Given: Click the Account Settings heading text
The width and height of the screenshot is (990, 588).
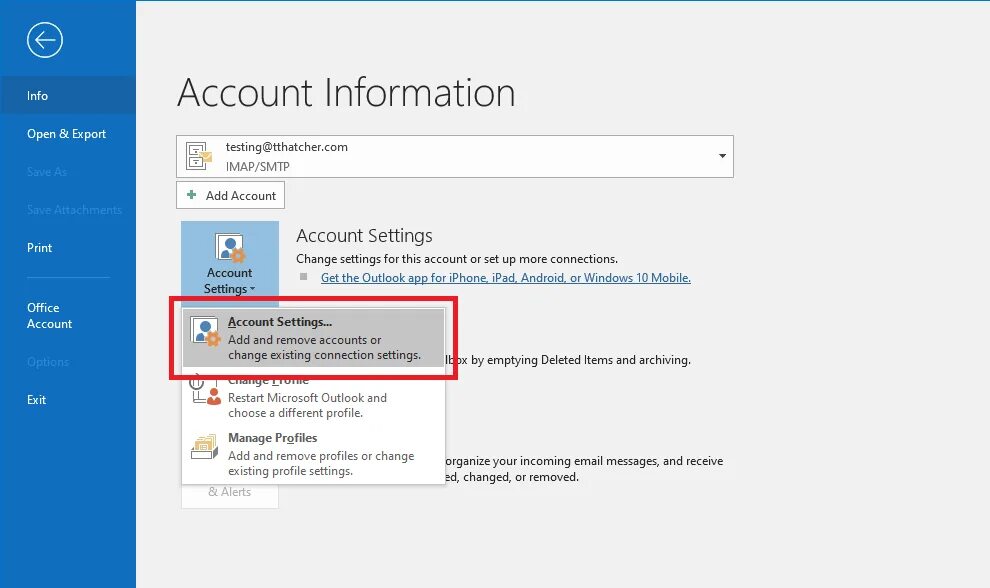Looking at the screenshot, I should 364,236.
